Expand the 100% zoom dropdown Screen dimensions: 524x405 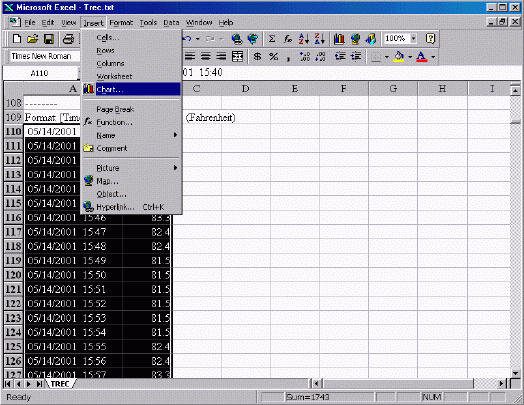coord(413,39)
